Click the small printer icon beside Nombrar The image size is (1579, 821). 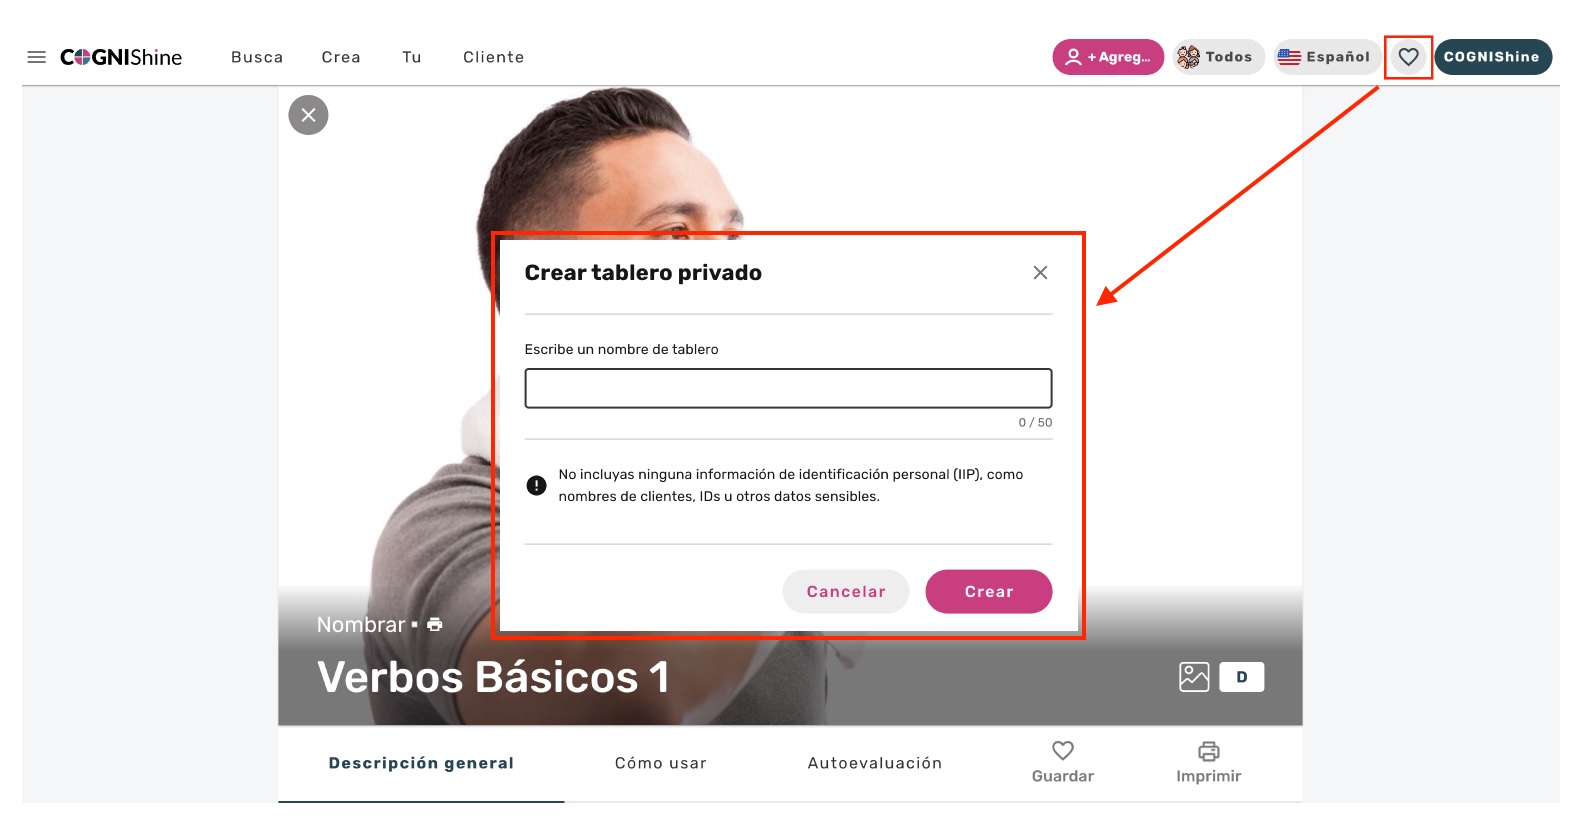click(x=434, y=624)
